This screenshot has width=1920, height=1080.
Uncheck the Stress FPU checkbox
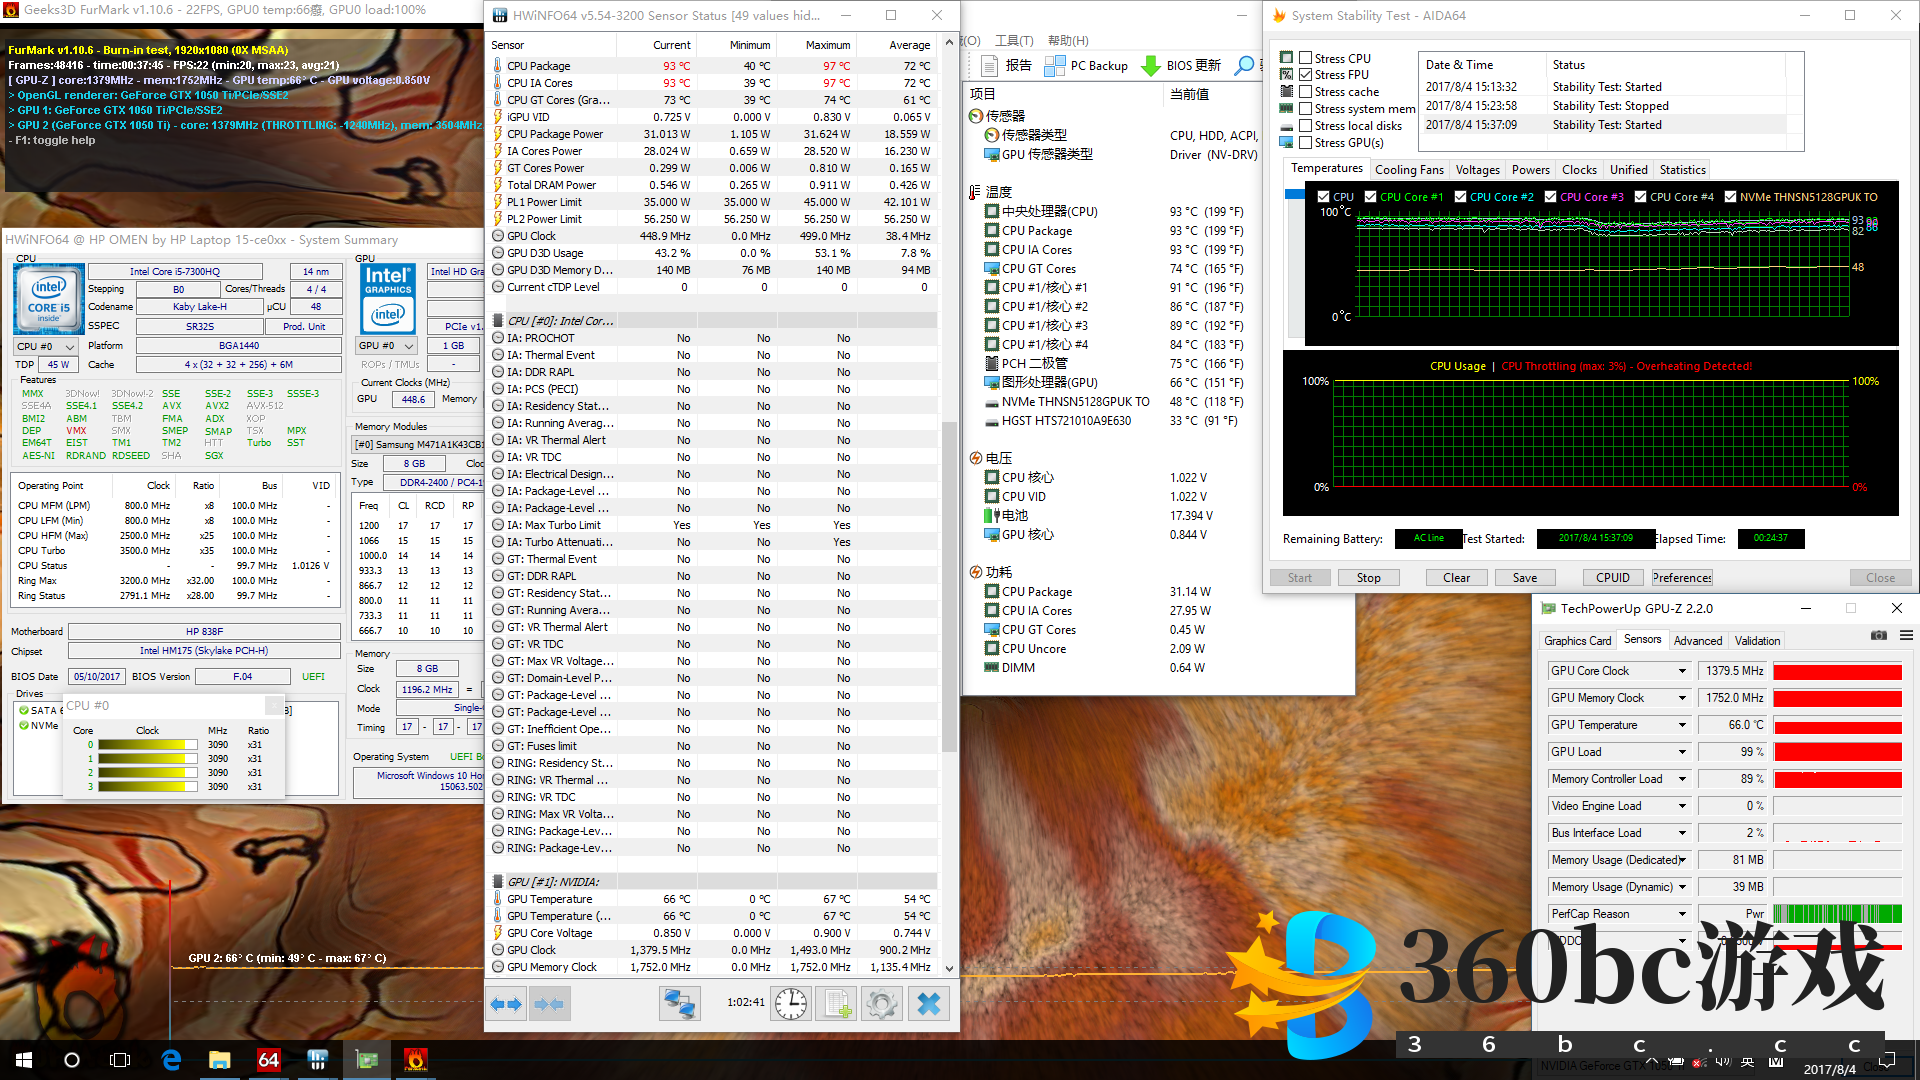[x=1306, y=75]
